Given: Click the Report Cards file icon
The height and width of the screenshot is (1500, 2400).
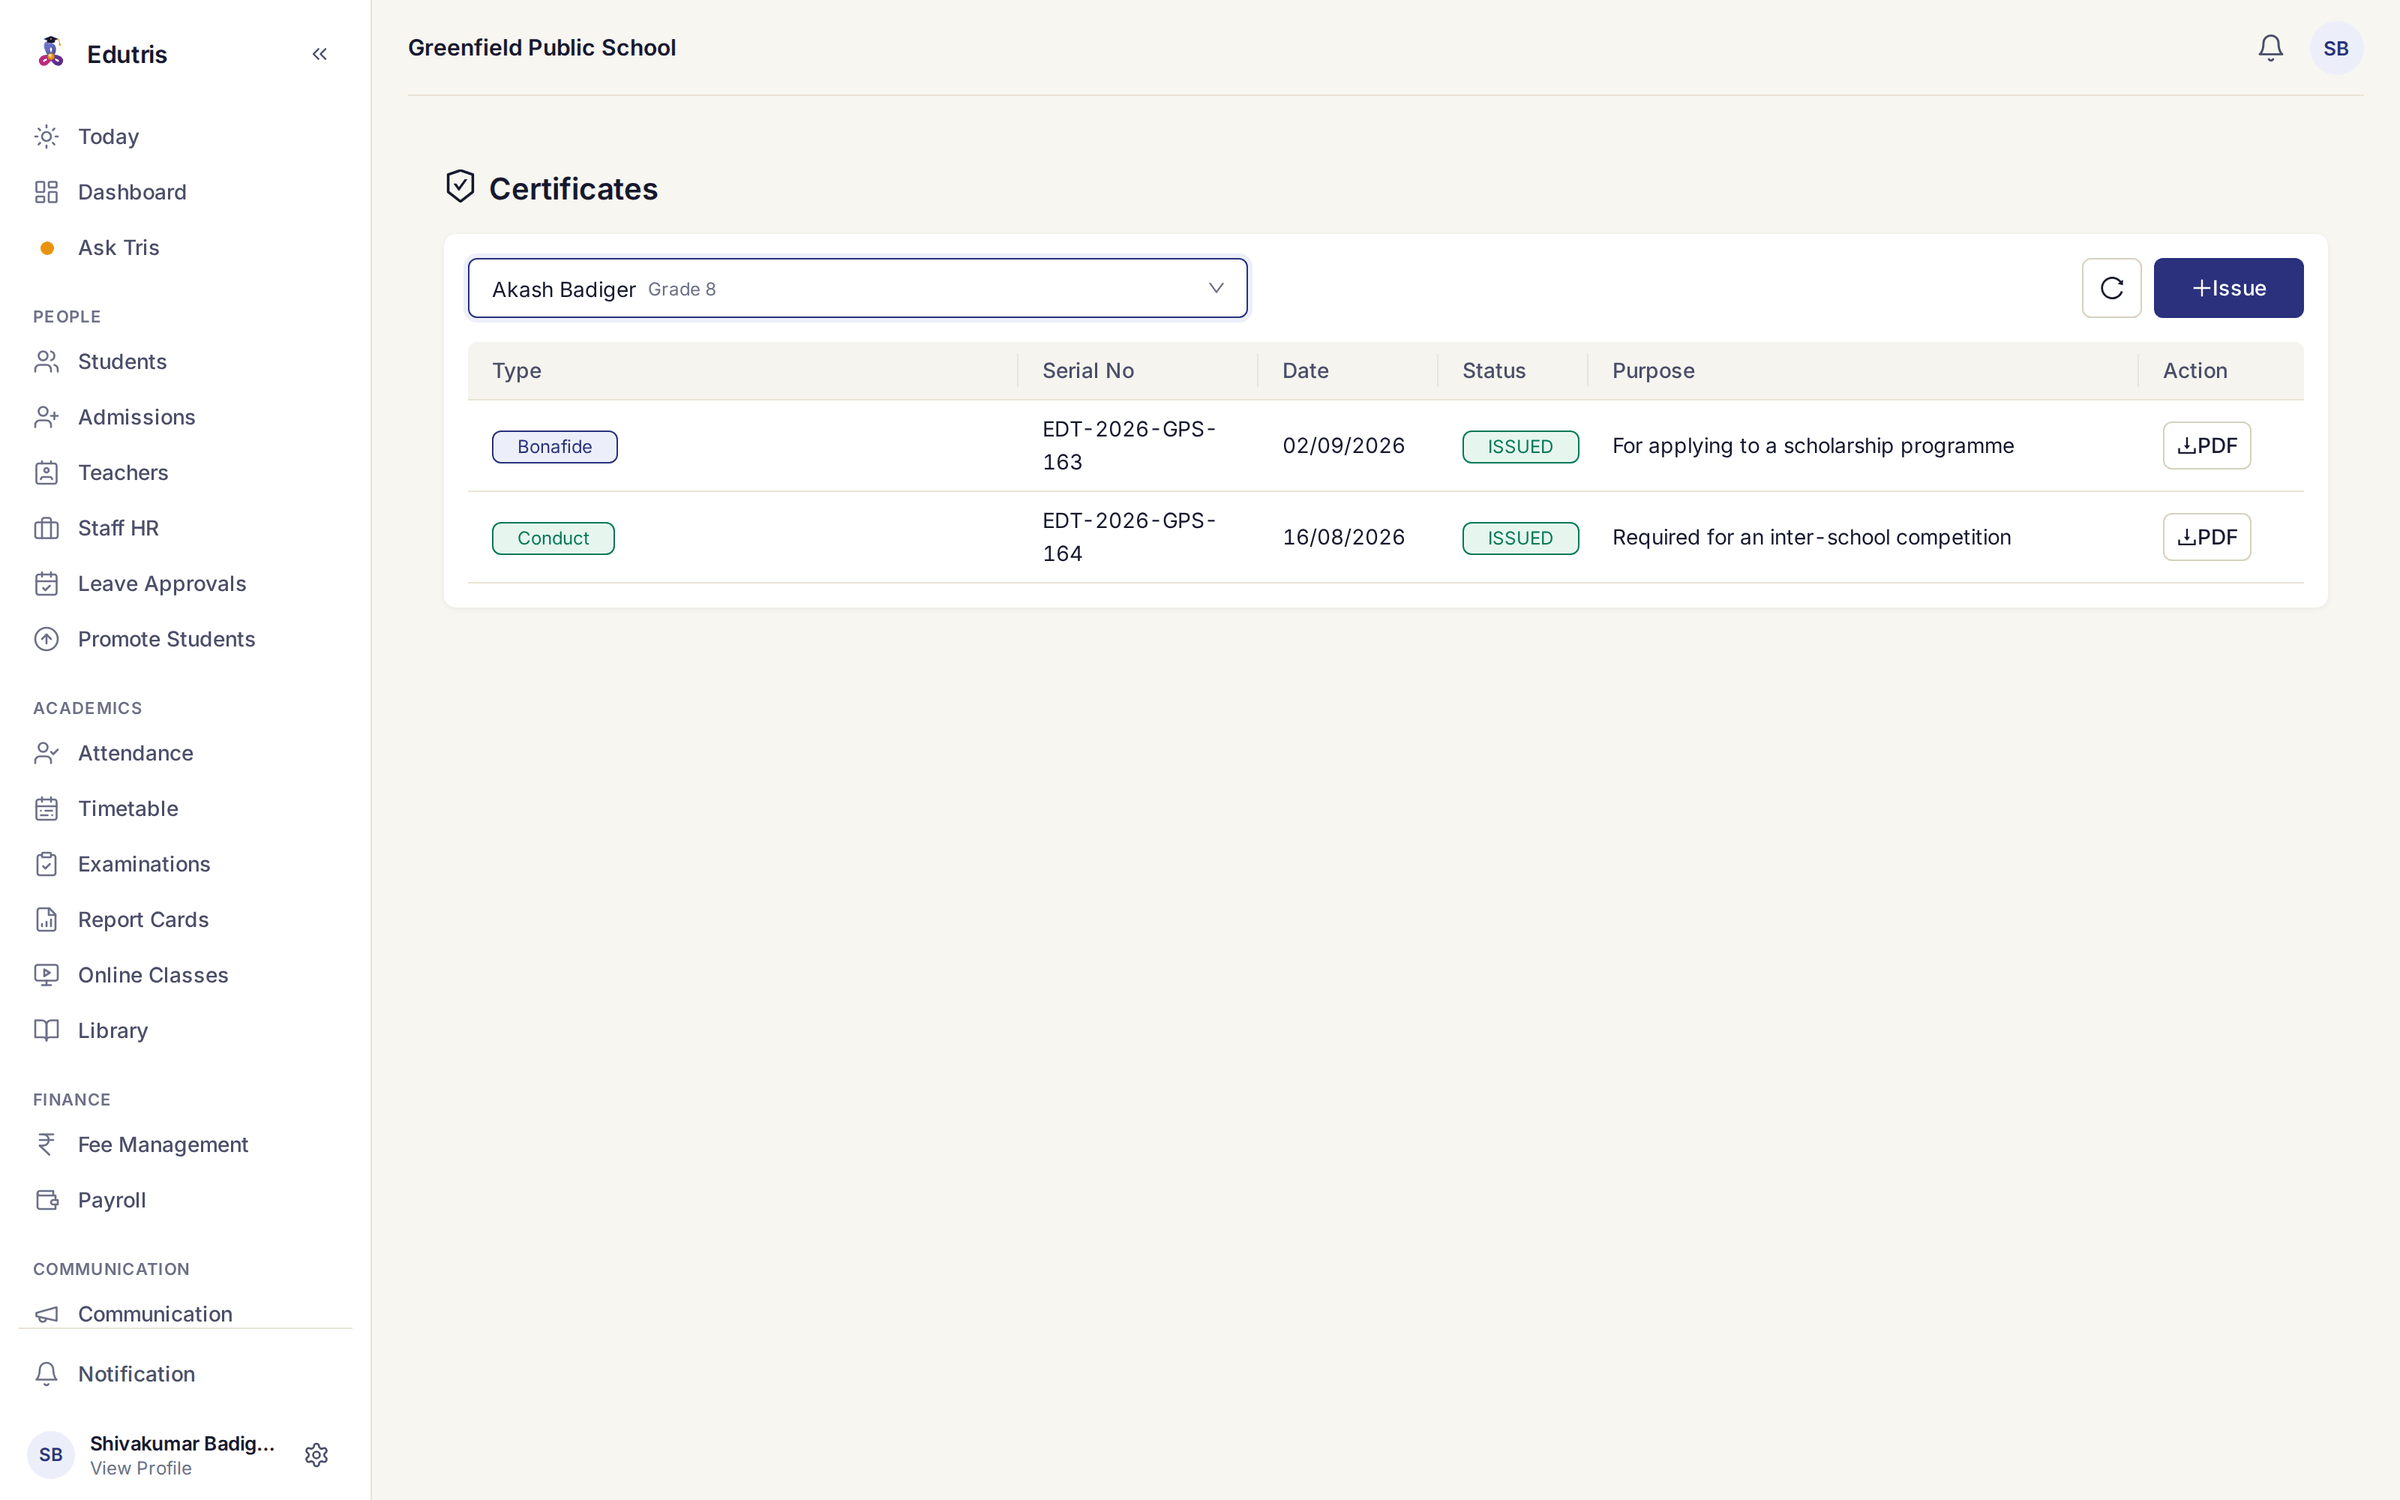Looking at the screenshot, I should pos(46,920).
